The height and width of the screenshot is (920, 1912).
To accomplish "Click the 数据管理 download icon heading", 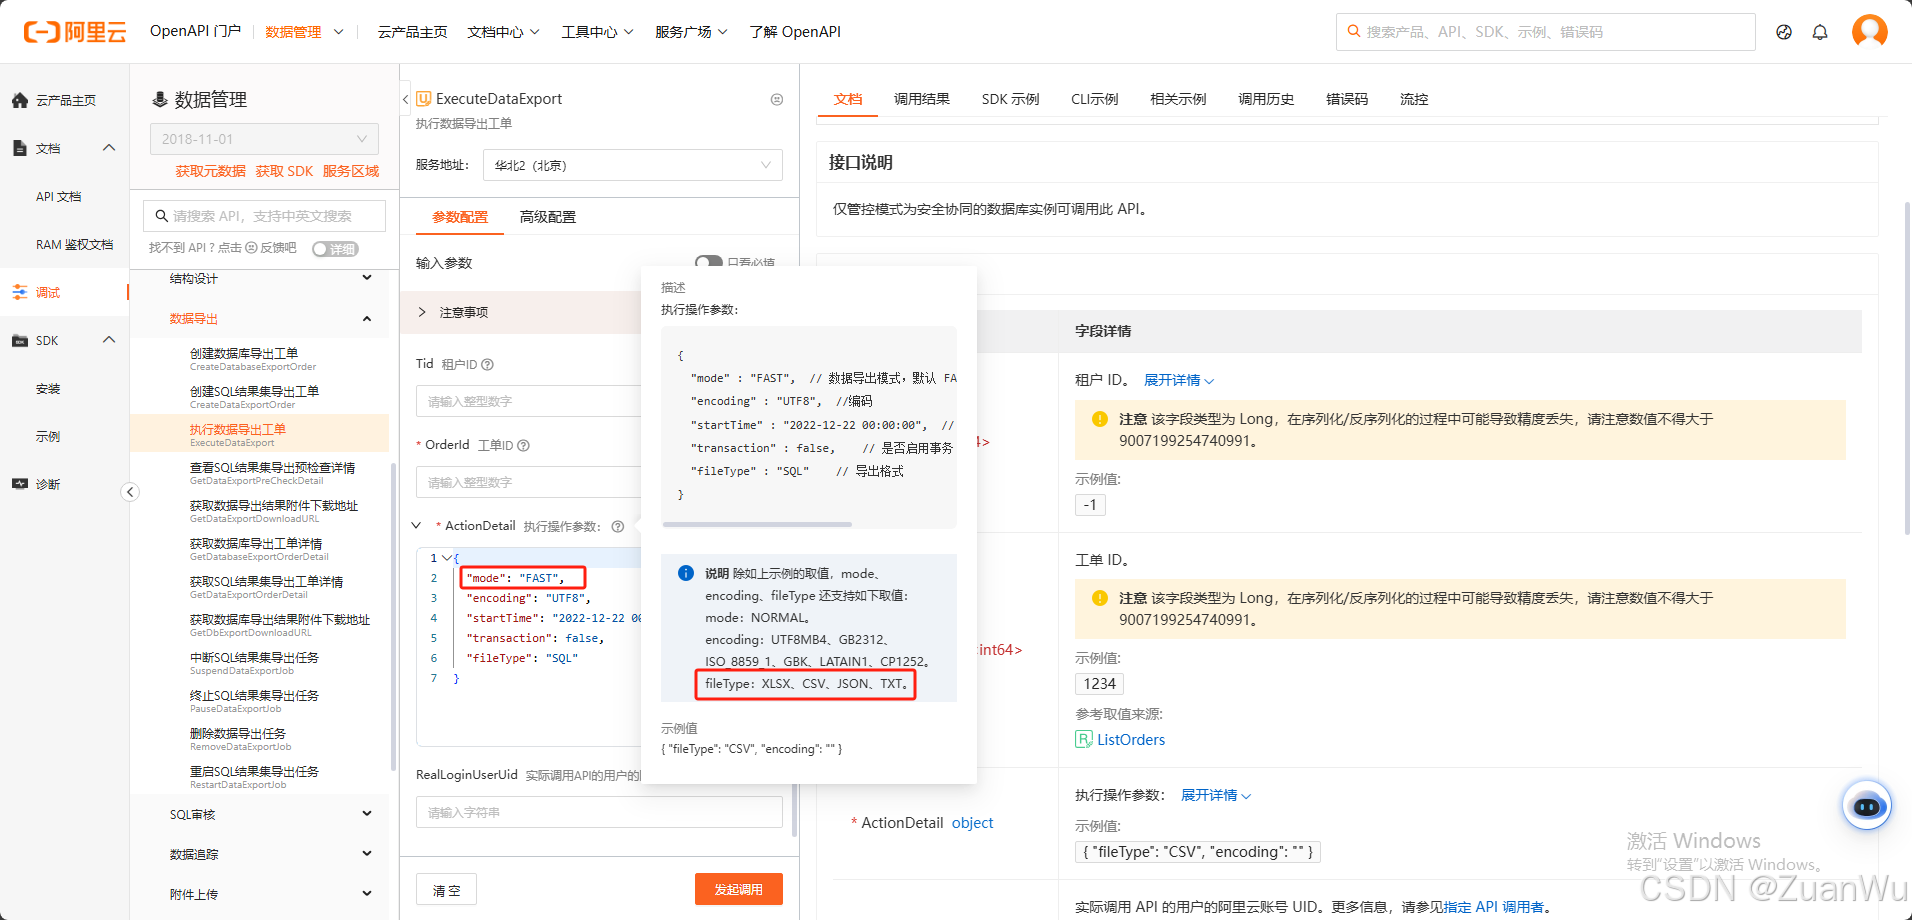I will [159, 99].
